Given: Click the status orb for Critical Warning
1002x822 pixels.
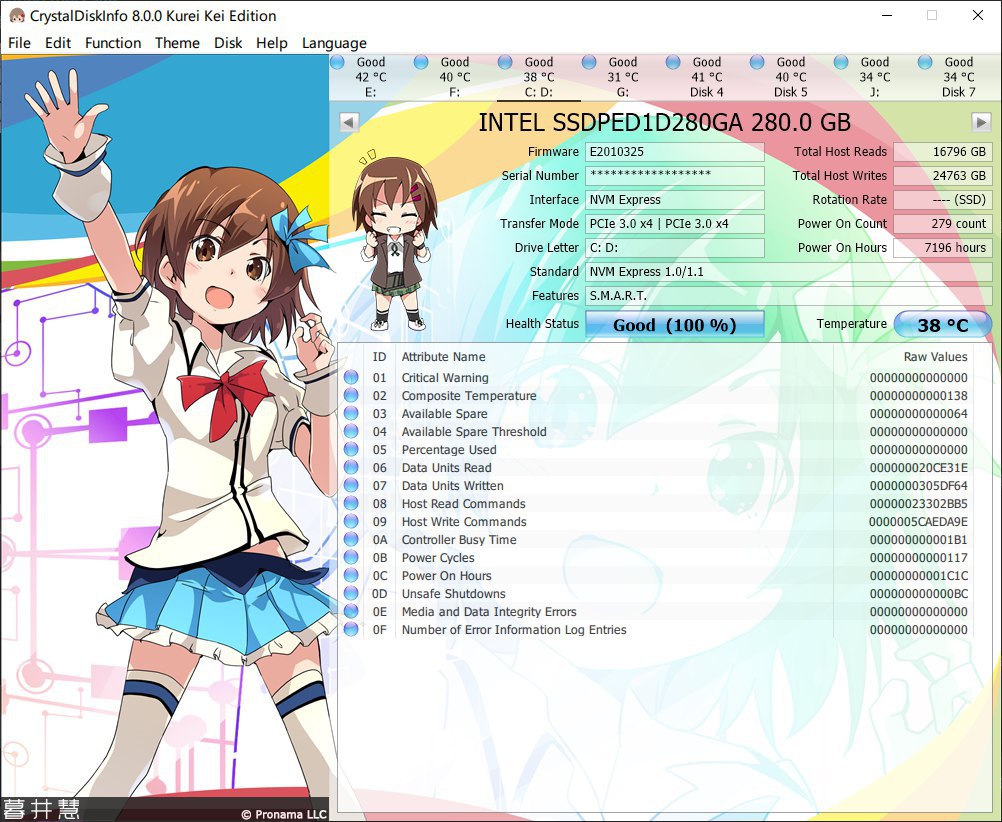Looking at the screenshot, I should [x=351, y=377].
